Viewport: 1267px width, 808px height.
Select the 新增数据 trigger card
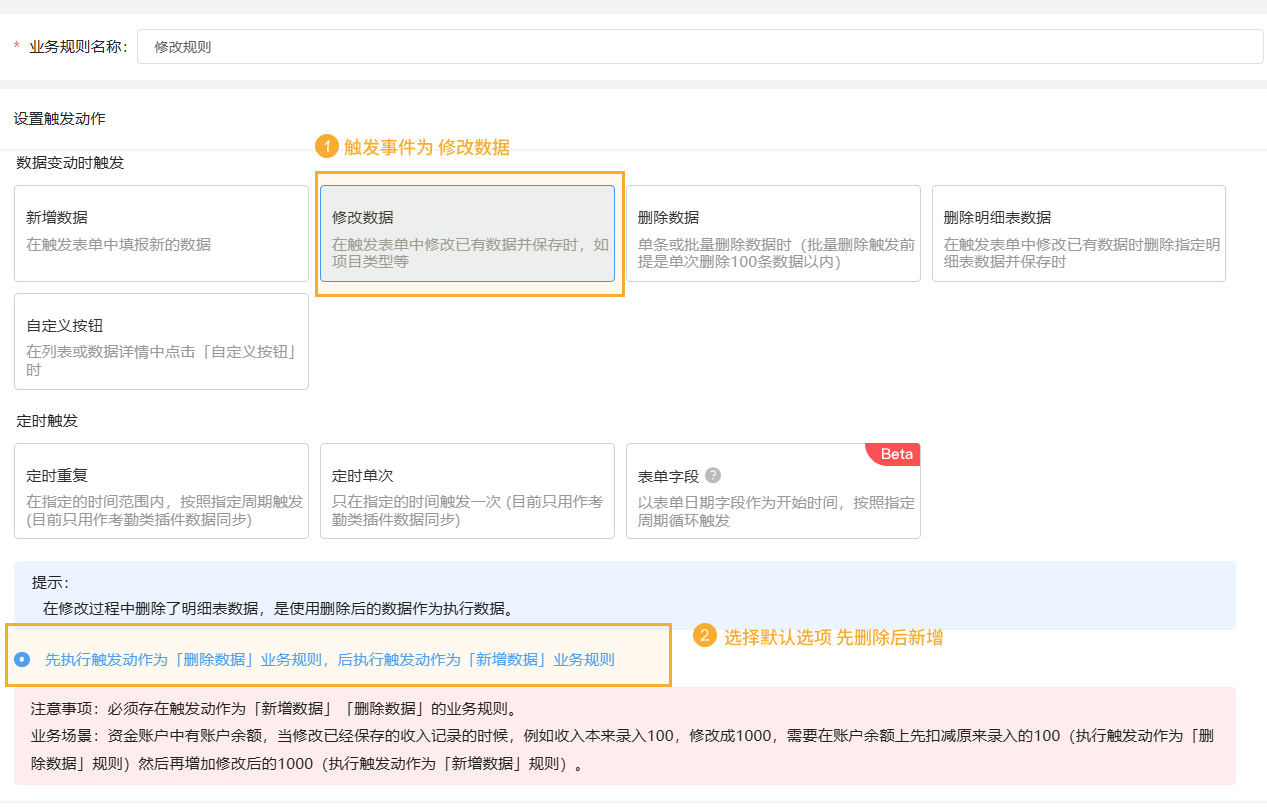click(x=161, y=233)
